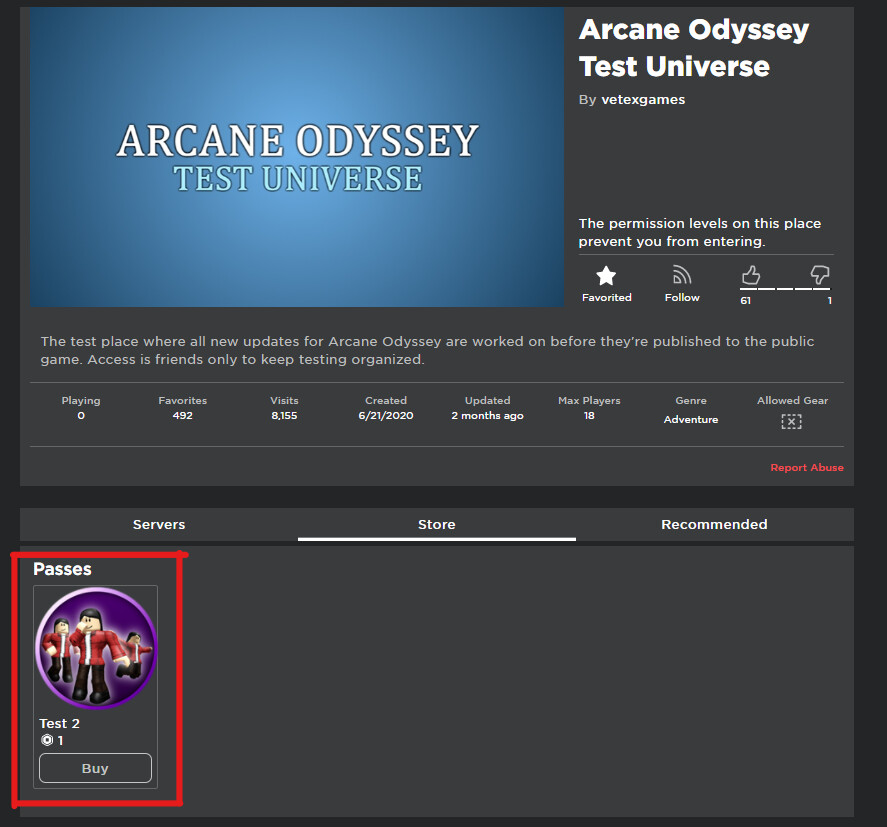Click the Allowed Gear icon
Image resolution: width=887 pixels, height=827 pixels.
click(x=791, y=421)
